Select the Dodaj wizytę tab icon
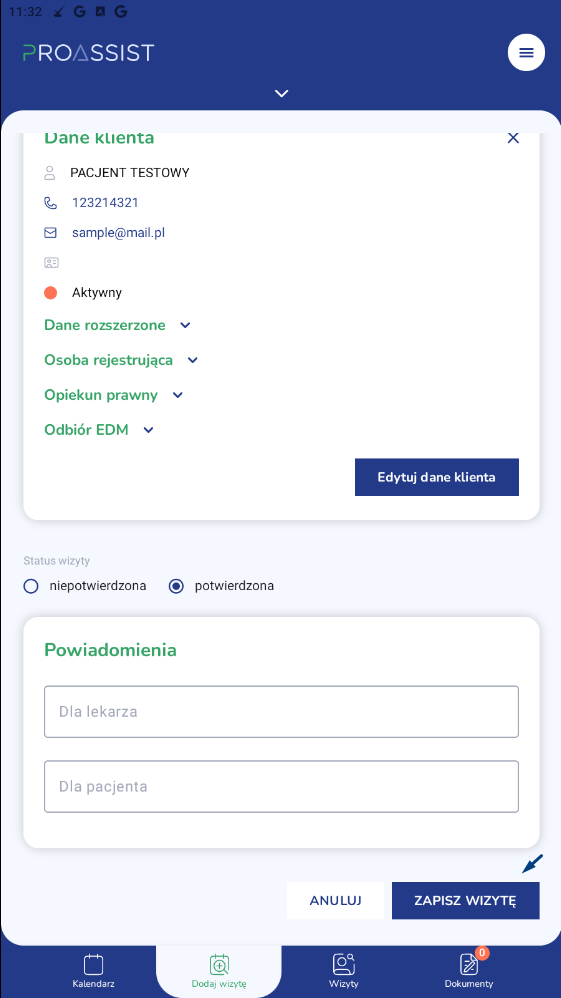 pos(219,964)
